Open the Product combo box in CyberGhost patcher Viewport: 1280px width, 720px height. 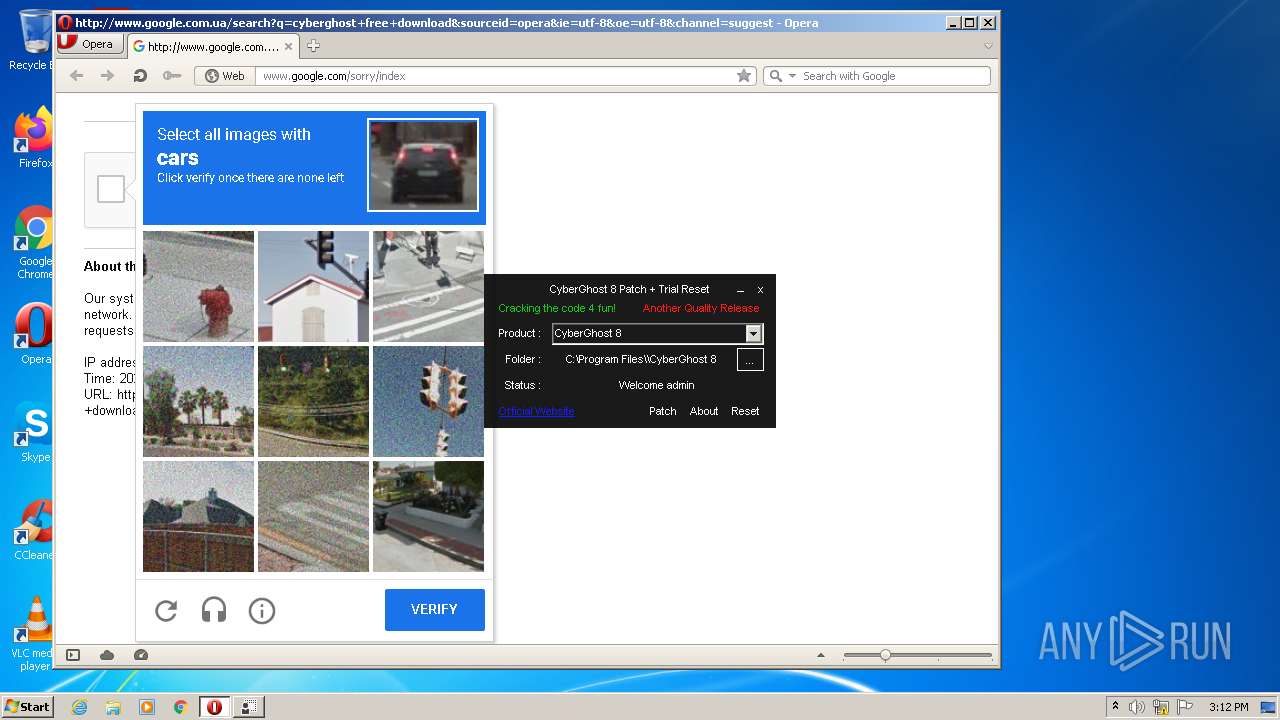tap(657, 333)
